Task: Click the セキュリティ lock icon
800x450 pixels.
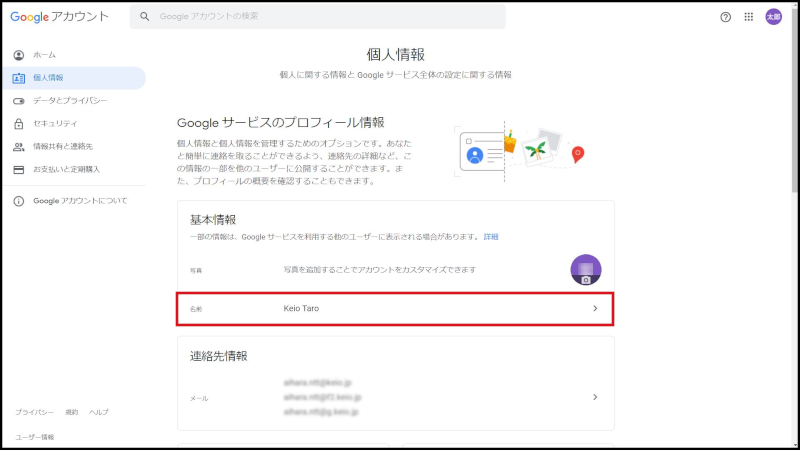Action: coord(19,124)
